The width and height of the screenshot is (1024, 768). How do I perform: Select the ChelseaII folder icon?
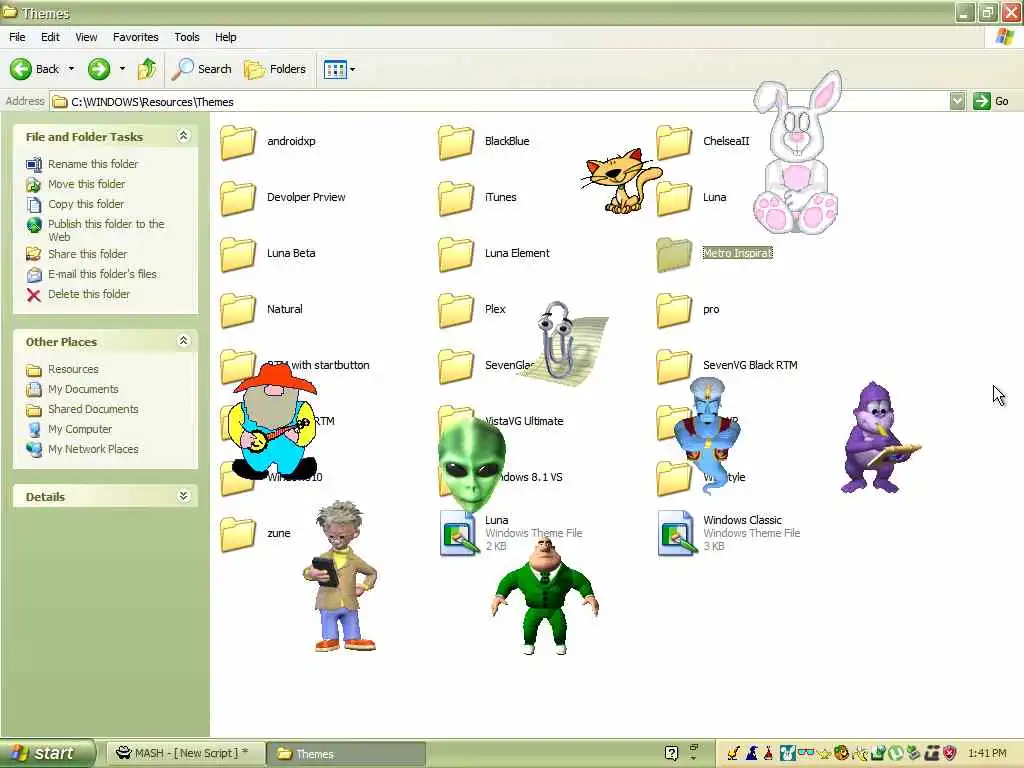[x=674, y=142]
